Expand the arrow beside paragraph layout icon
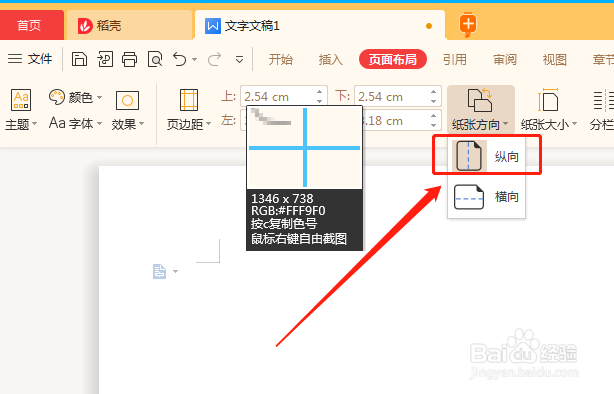 [175, 271]
